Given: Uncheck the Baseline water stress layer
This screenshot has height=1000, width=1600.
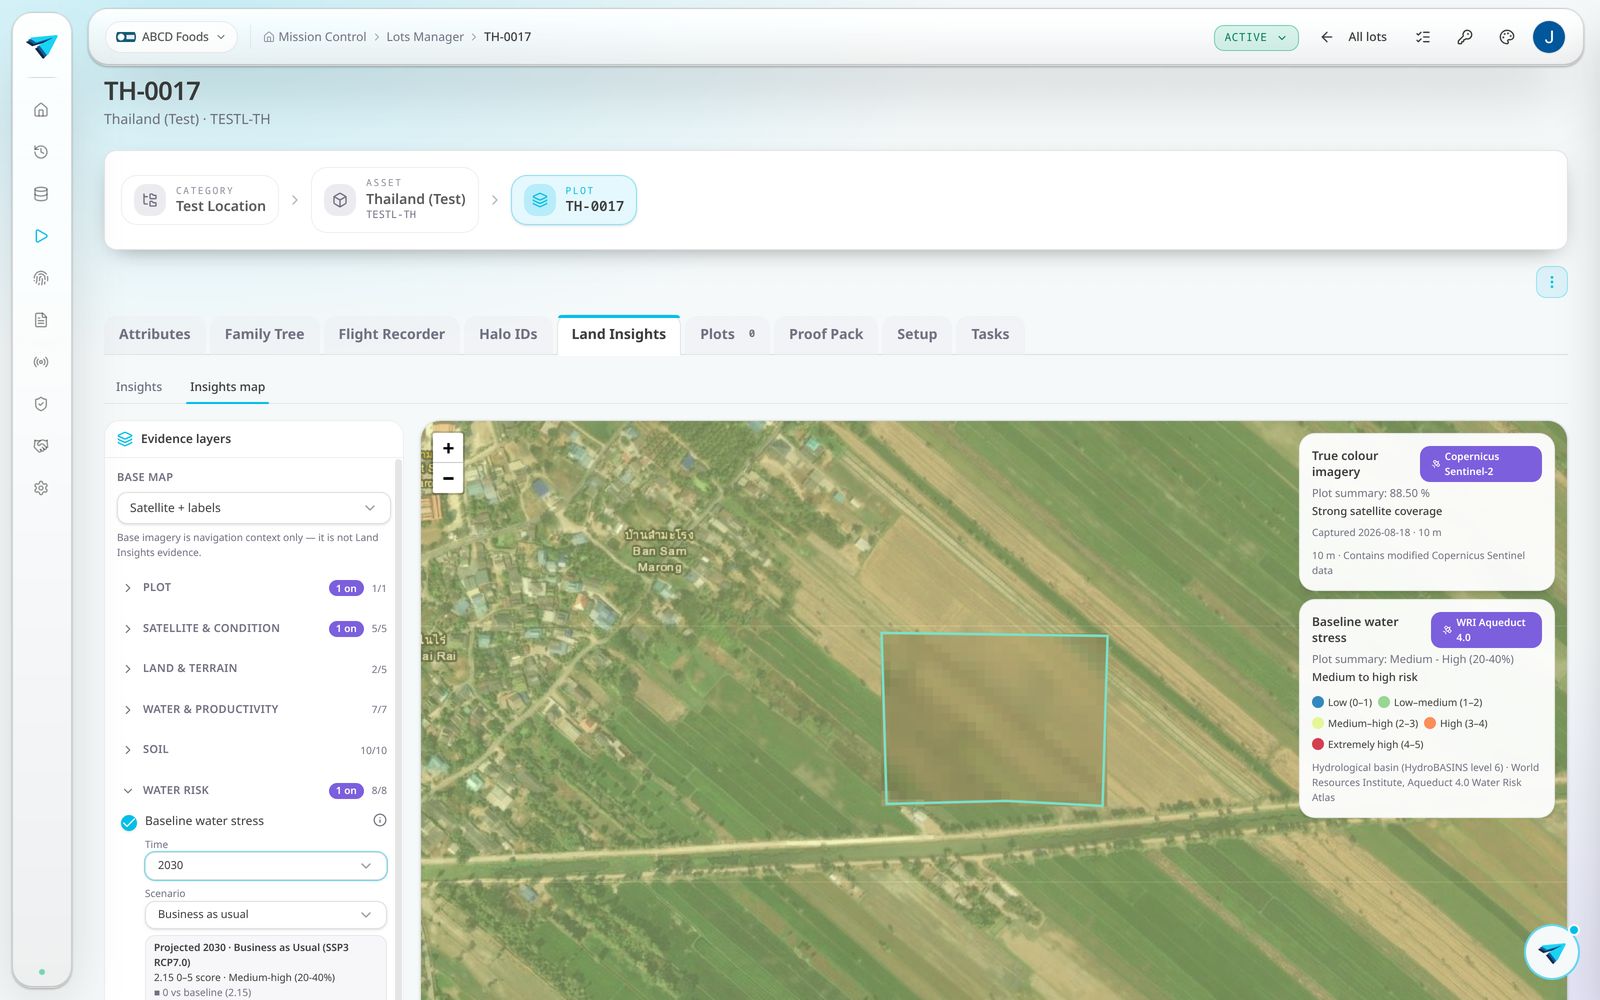Looking at the screenshot, I should (129, 823).
